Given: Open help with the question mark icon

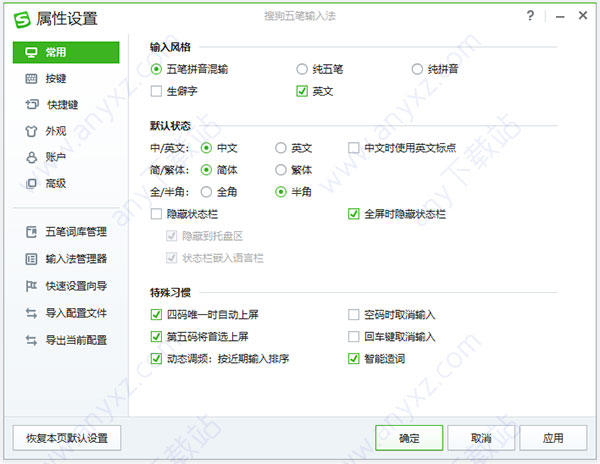Looking at the screenshot, I should 530,16.
